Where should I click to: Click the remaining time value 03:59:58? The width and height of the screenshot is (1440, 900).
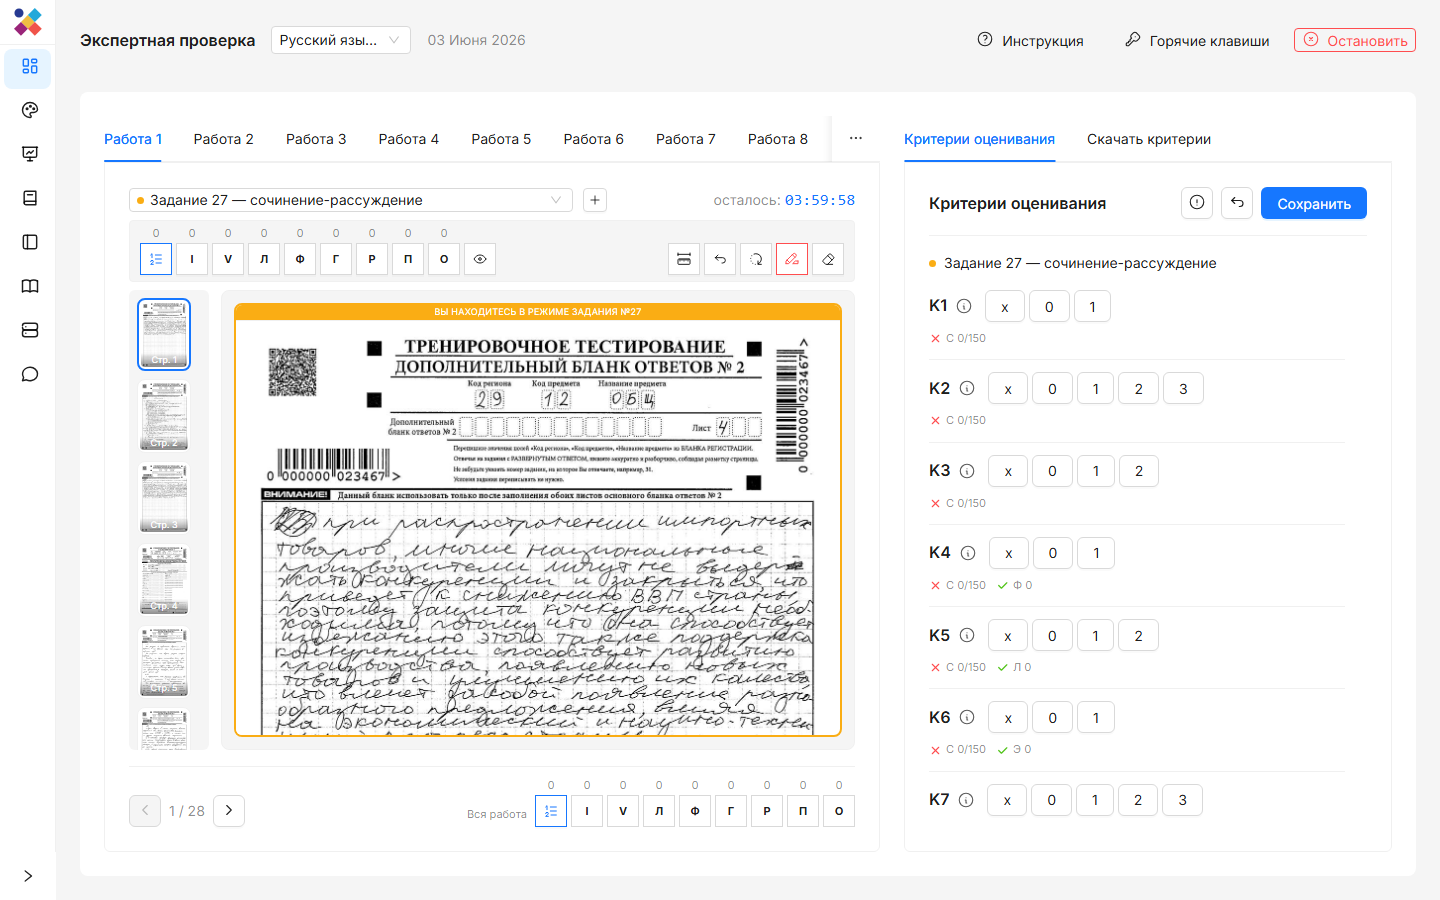pyautogui.click(x=820, y=200)
